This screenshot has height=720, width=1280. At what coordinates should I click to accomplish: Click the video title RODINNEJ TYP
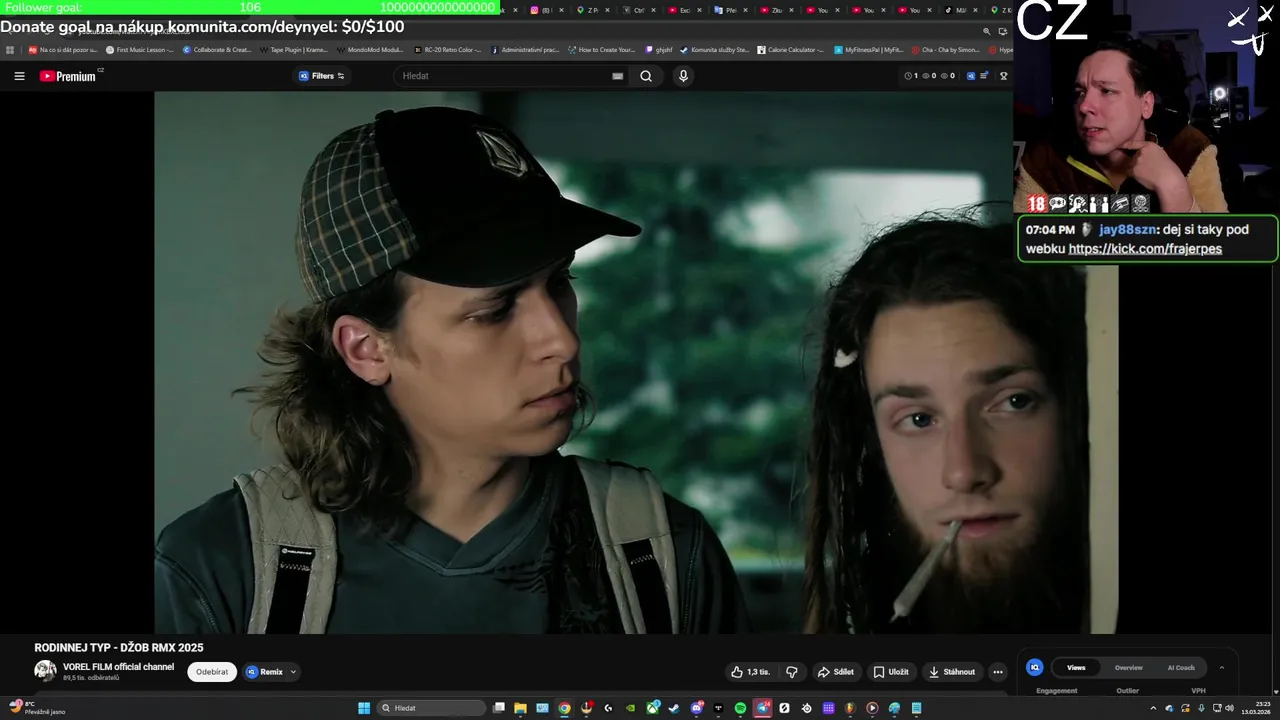[x=118, y=648]
